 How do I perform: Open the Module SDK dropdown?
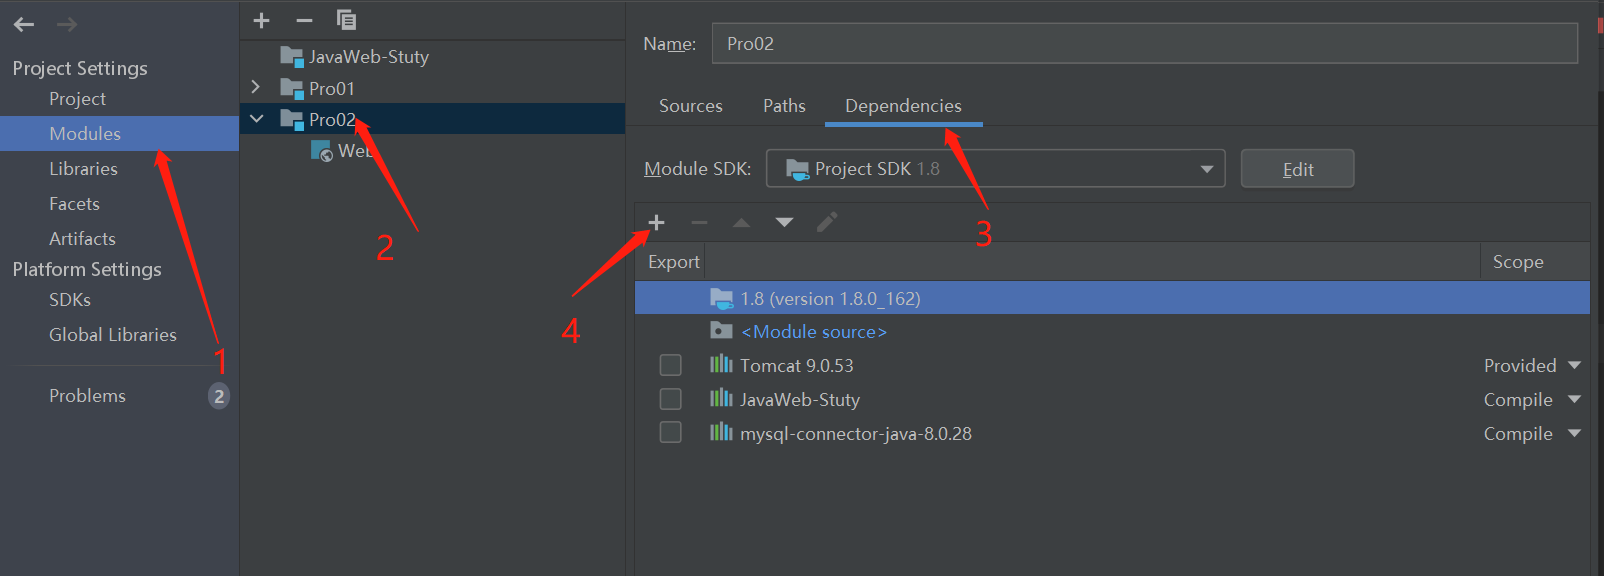995,169
